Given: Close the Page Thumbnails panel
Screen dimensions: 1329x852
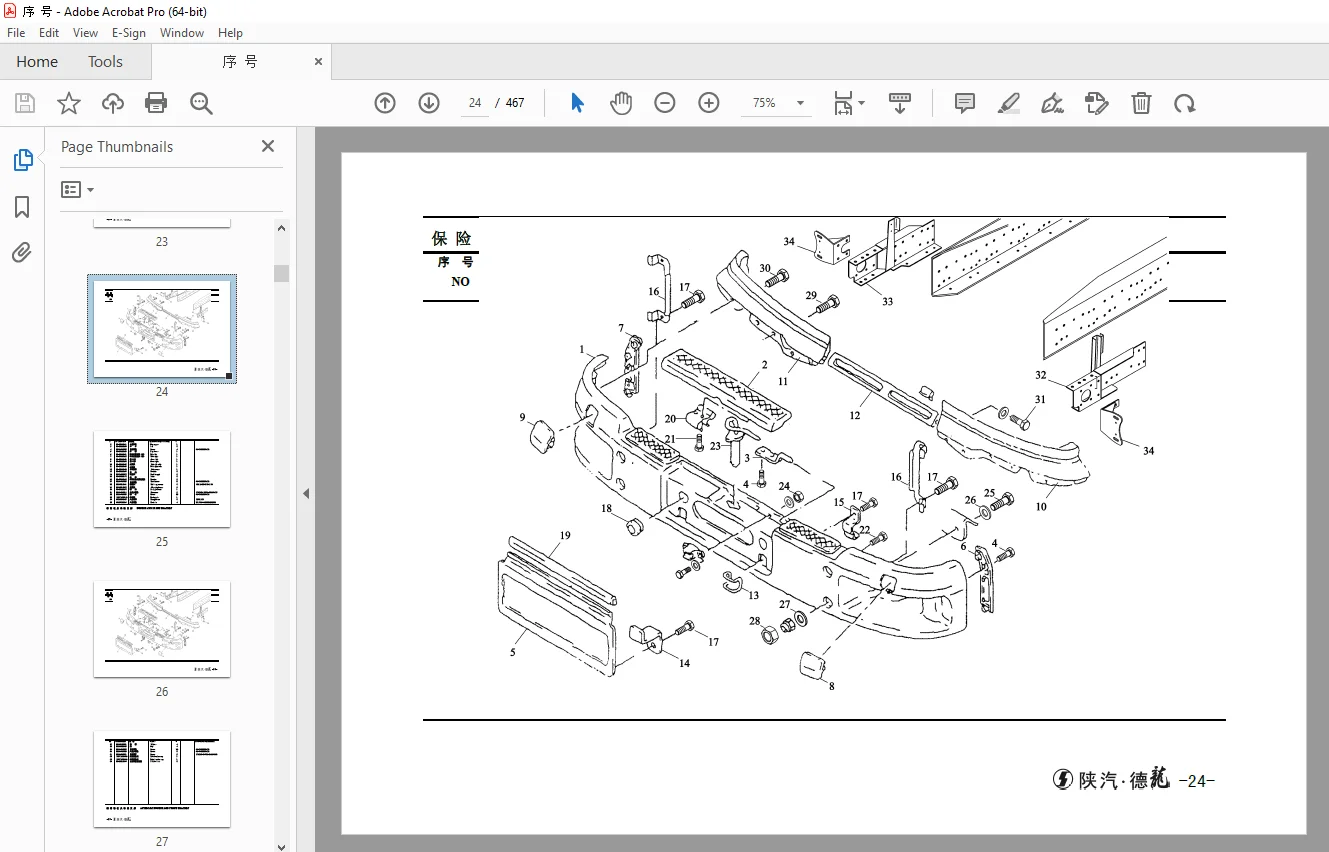Looking at the screenshot, I should (x=268, y=146).
